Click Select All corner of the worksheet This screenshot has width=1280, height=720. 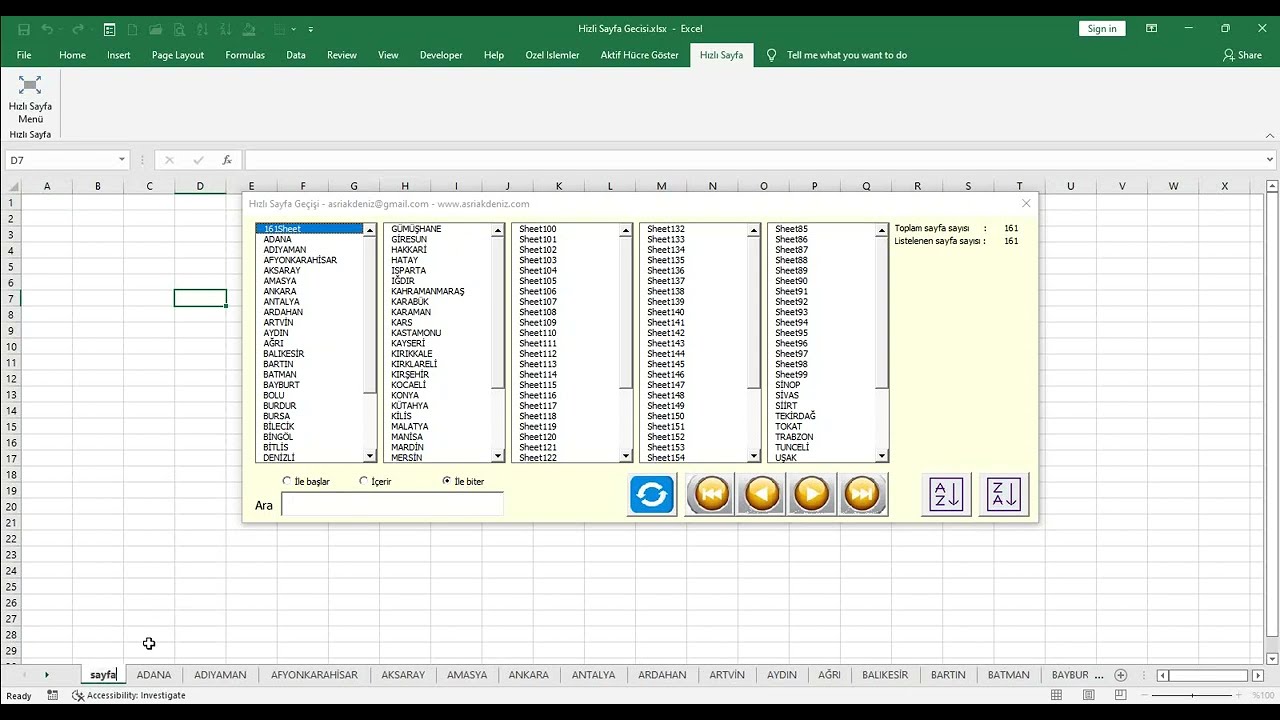click(x=13, y=186)
